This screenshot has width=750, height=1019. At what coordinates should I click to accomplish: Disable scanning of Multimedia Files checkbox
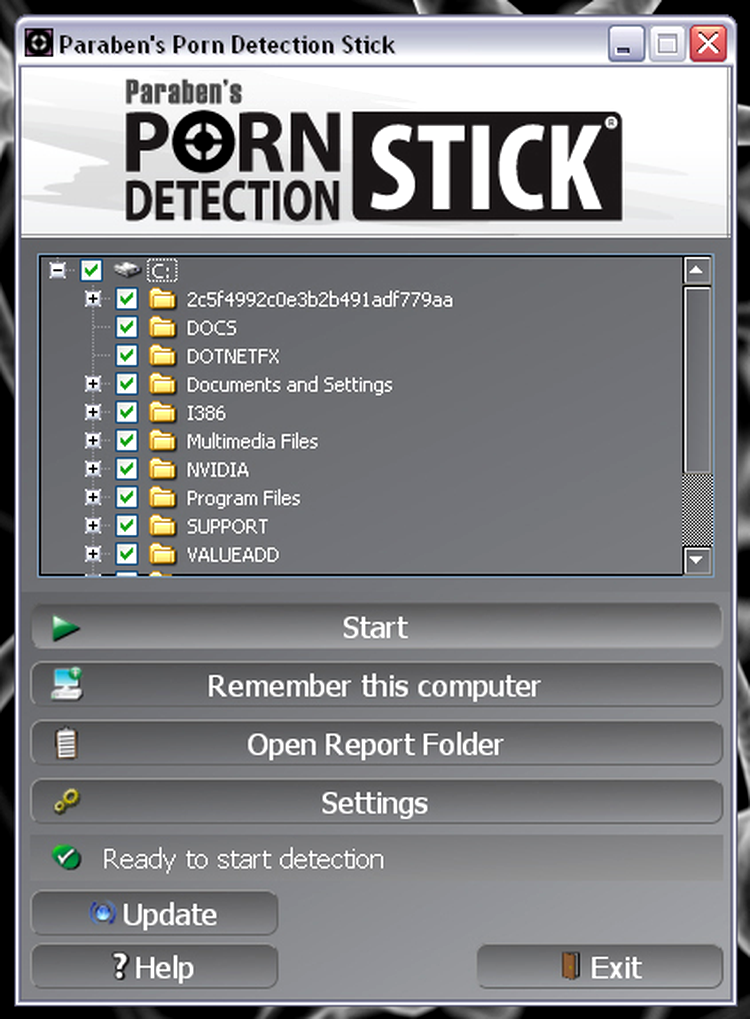pyautogui.click(x=127, y=441)
